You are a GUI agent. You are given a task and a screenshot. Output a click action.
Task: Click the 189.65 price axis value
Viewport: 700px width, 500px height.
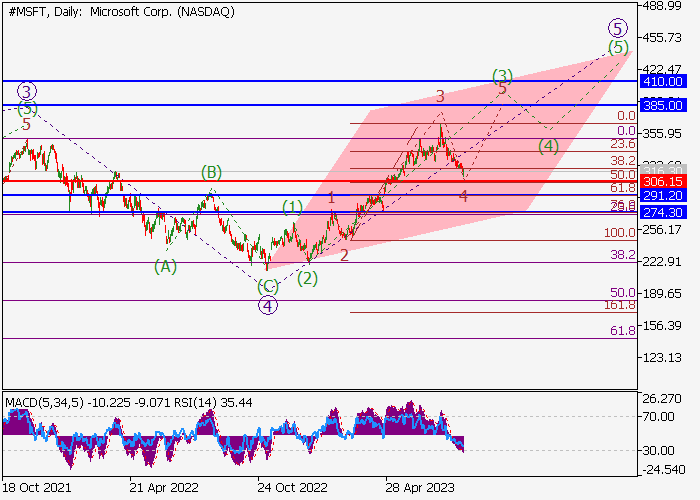coord(662,294)
